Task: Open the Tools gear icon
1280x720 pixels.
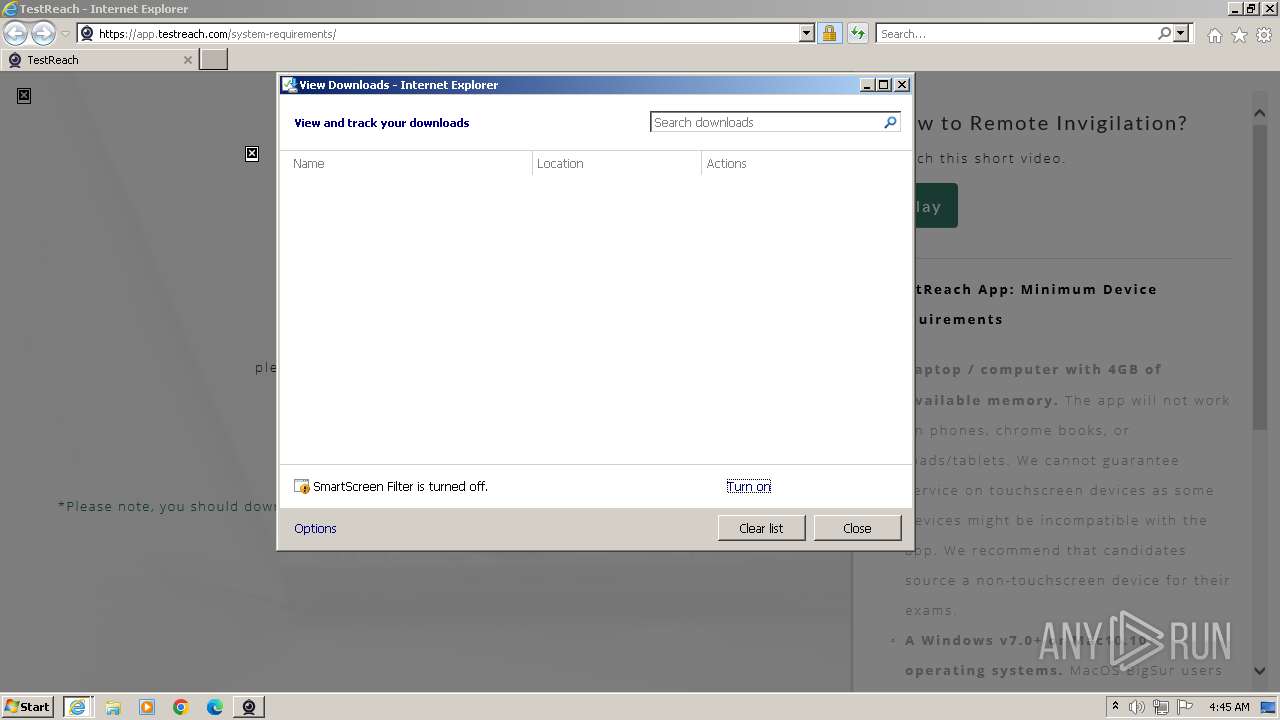Action: (x=1263, y=35)
